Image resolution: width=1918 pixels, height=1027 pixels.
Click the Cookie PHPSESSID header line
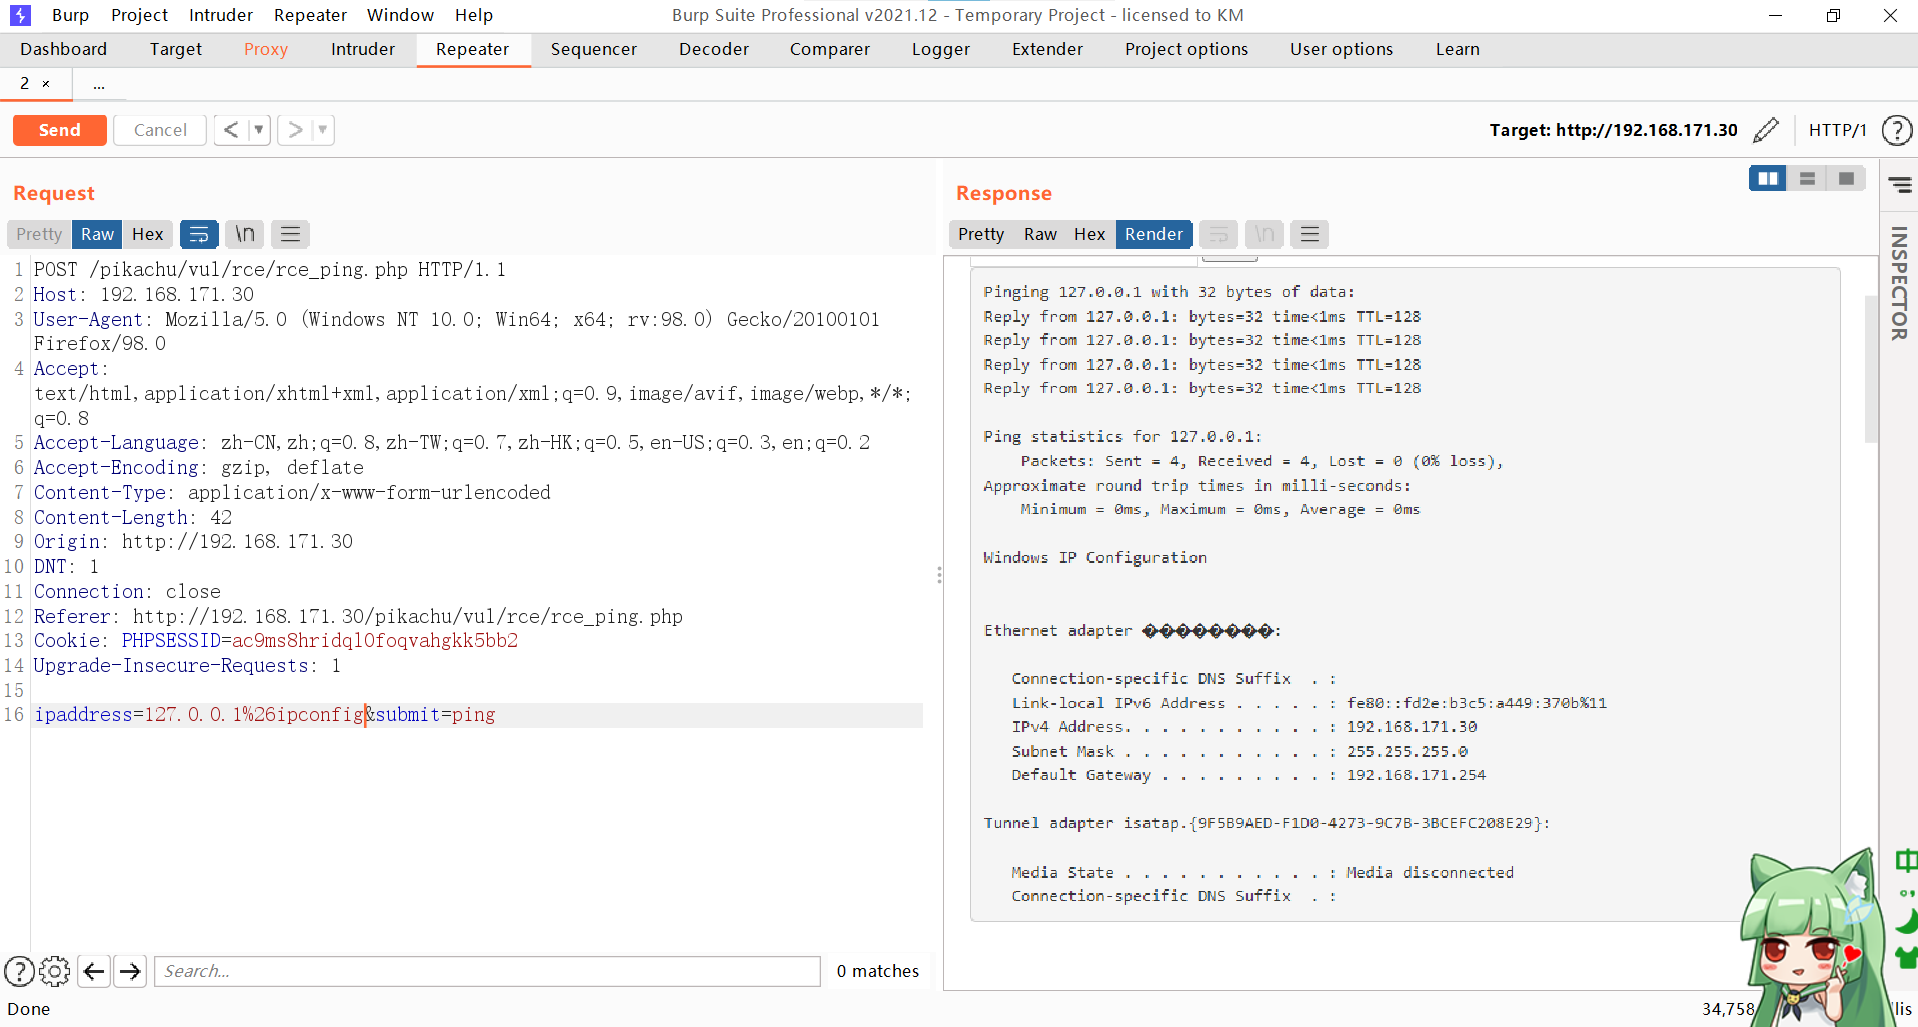[276, 641]
